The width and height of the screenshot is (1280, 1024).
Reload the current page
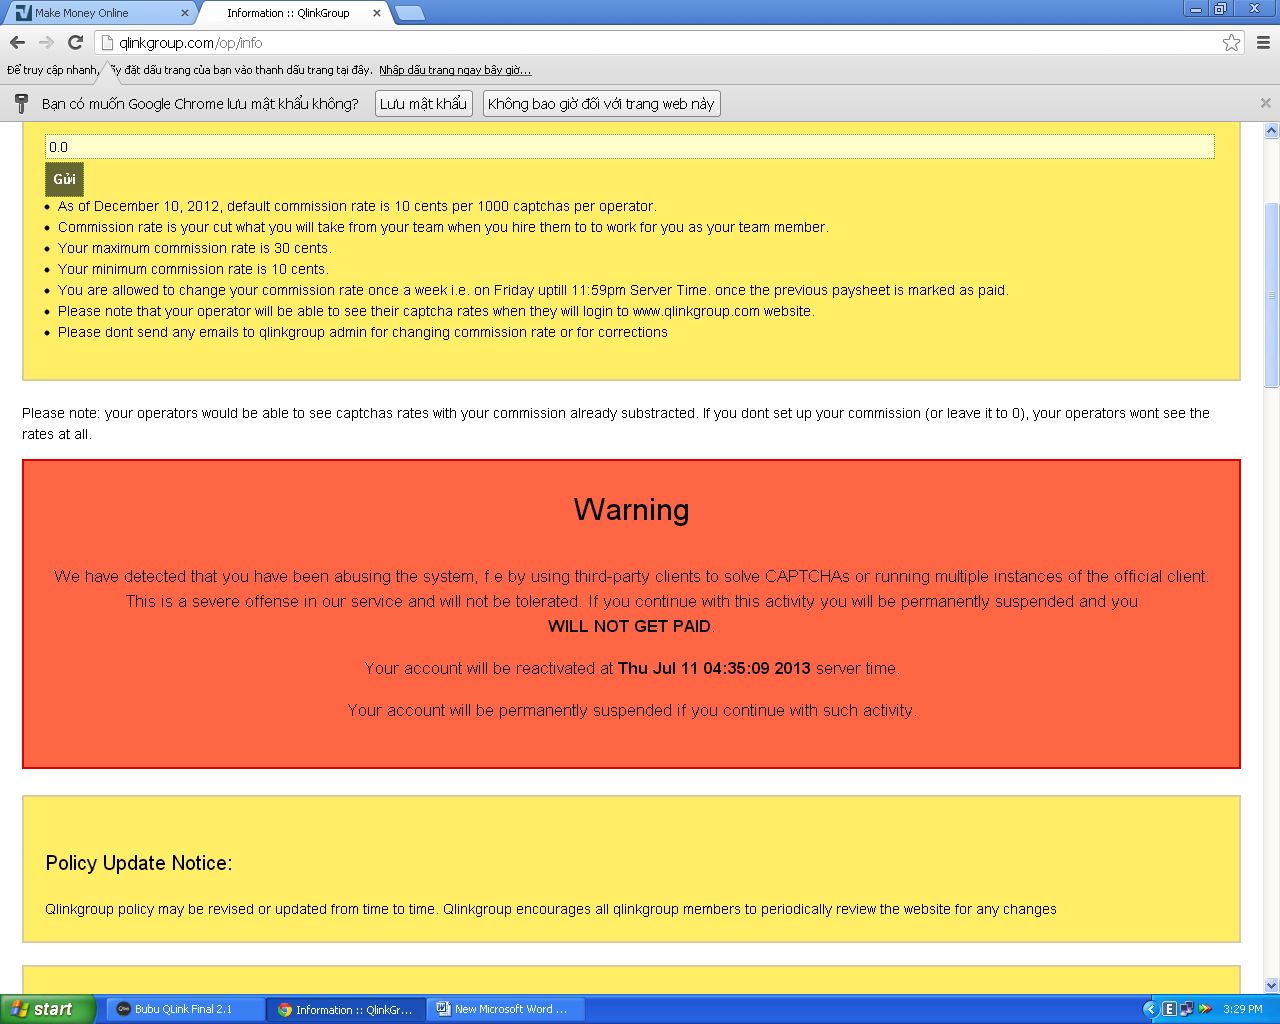(75, 42)
